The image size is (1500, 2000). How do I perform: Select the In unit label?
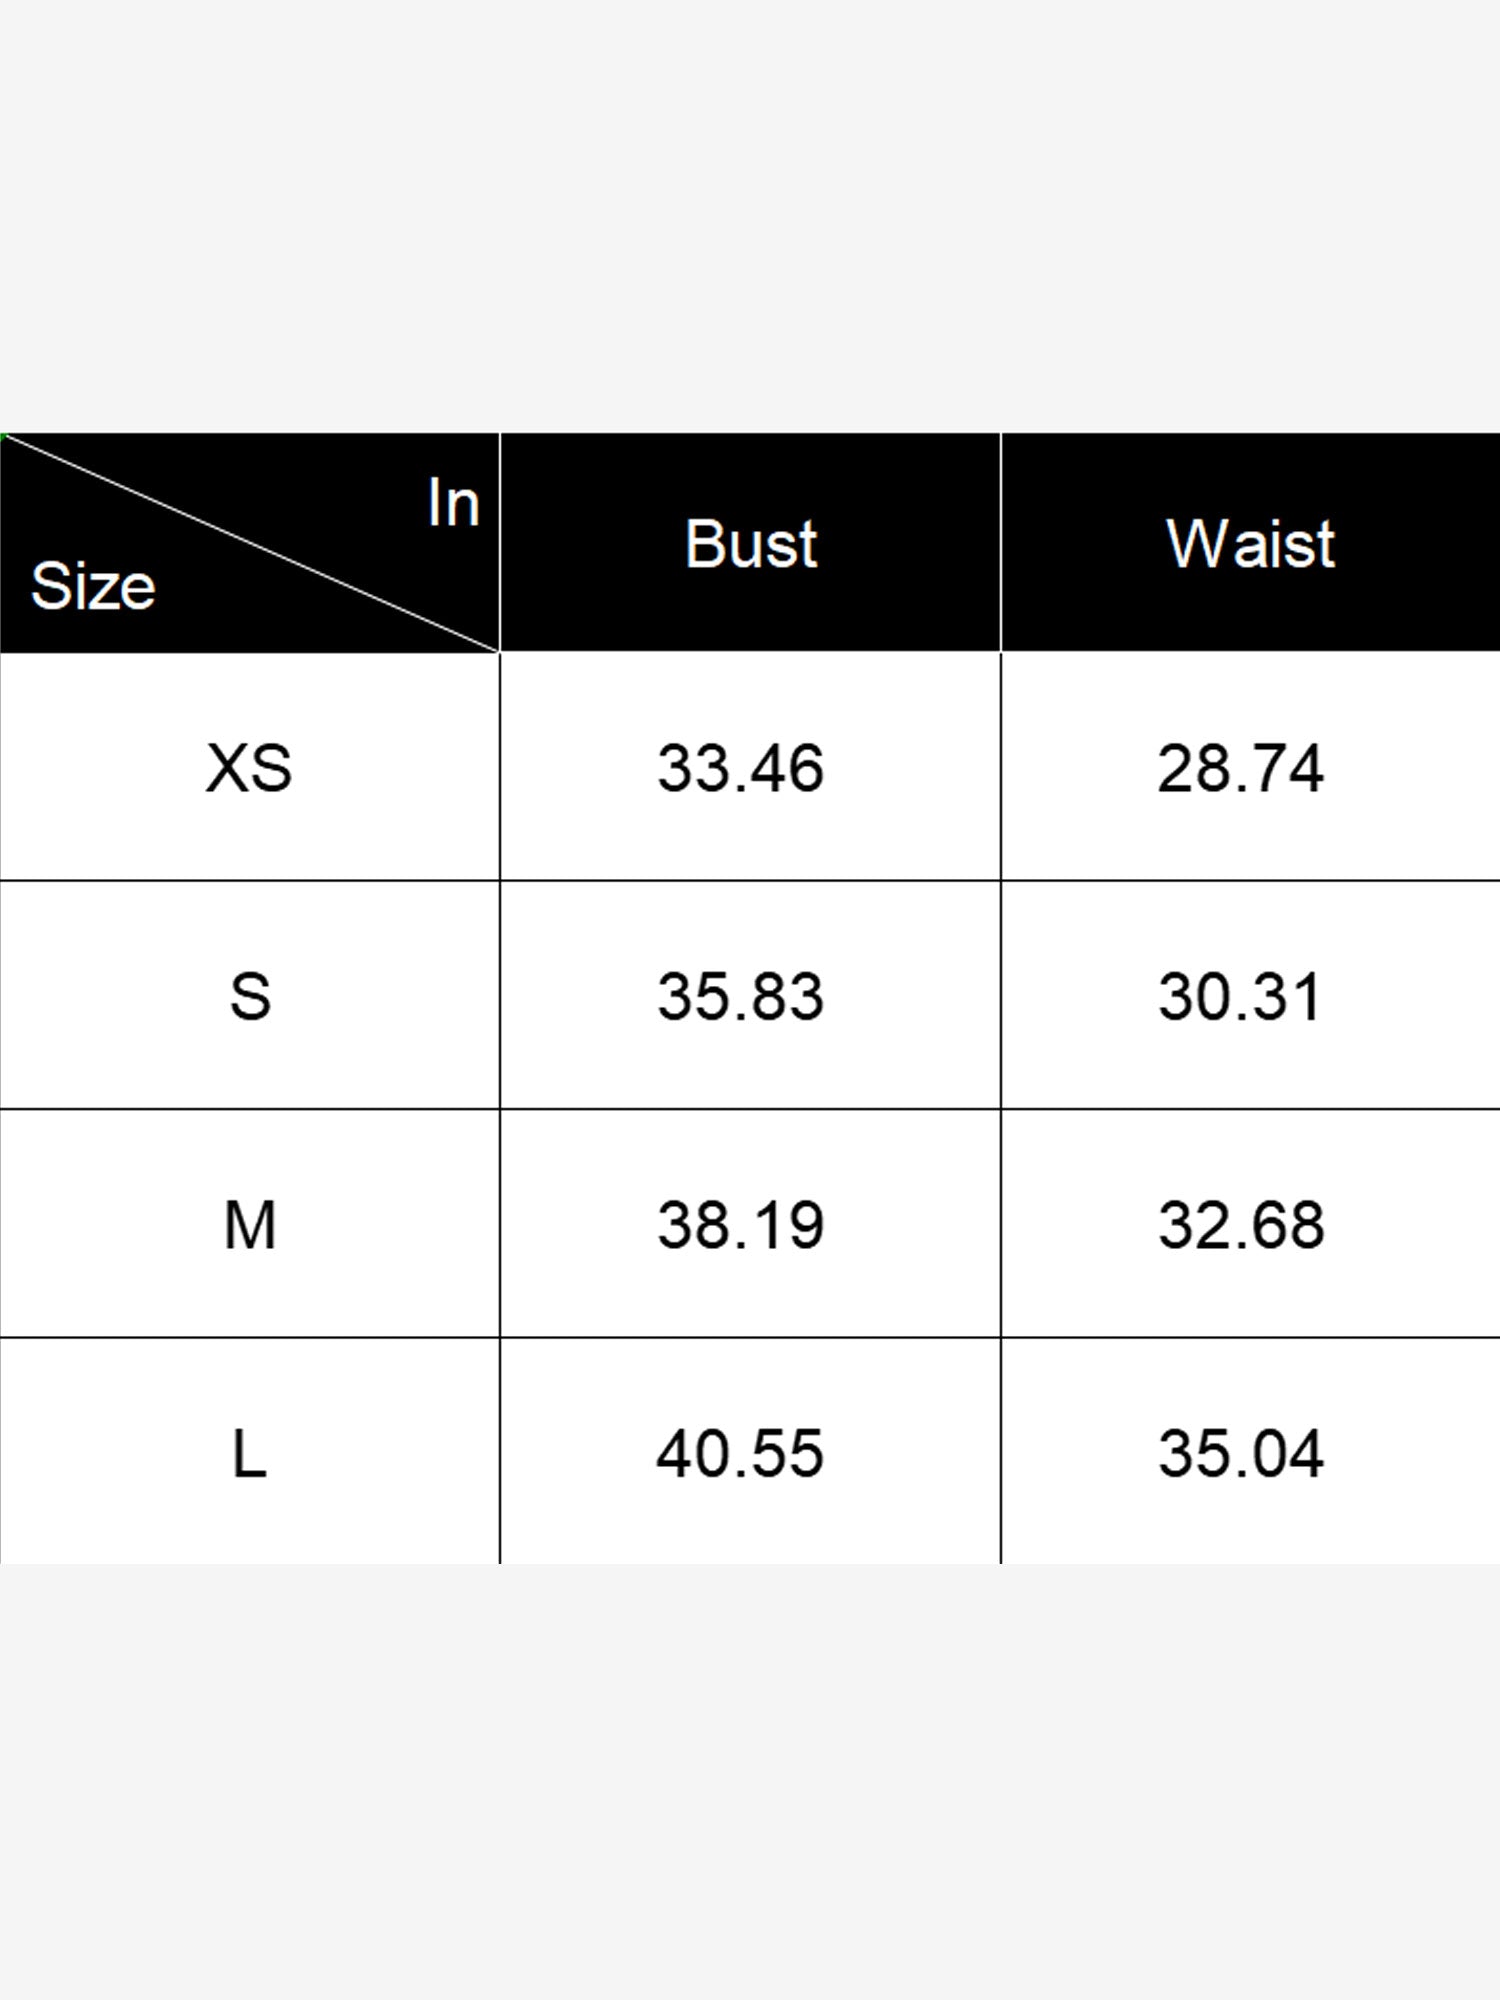[x=453, y=502]
